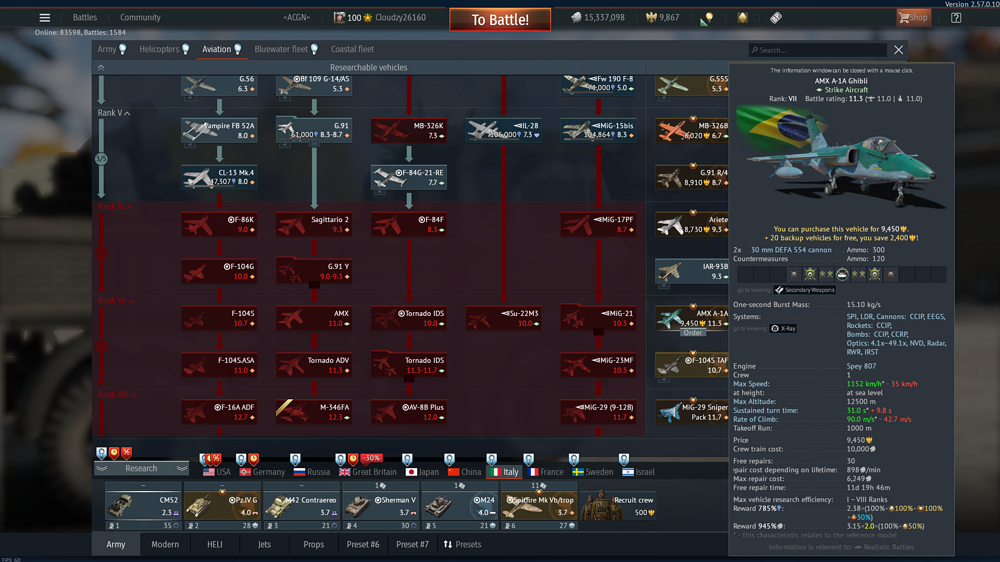Switch to Preset #6
Viewport: 1000px width, 562px height.
point(363,545)
